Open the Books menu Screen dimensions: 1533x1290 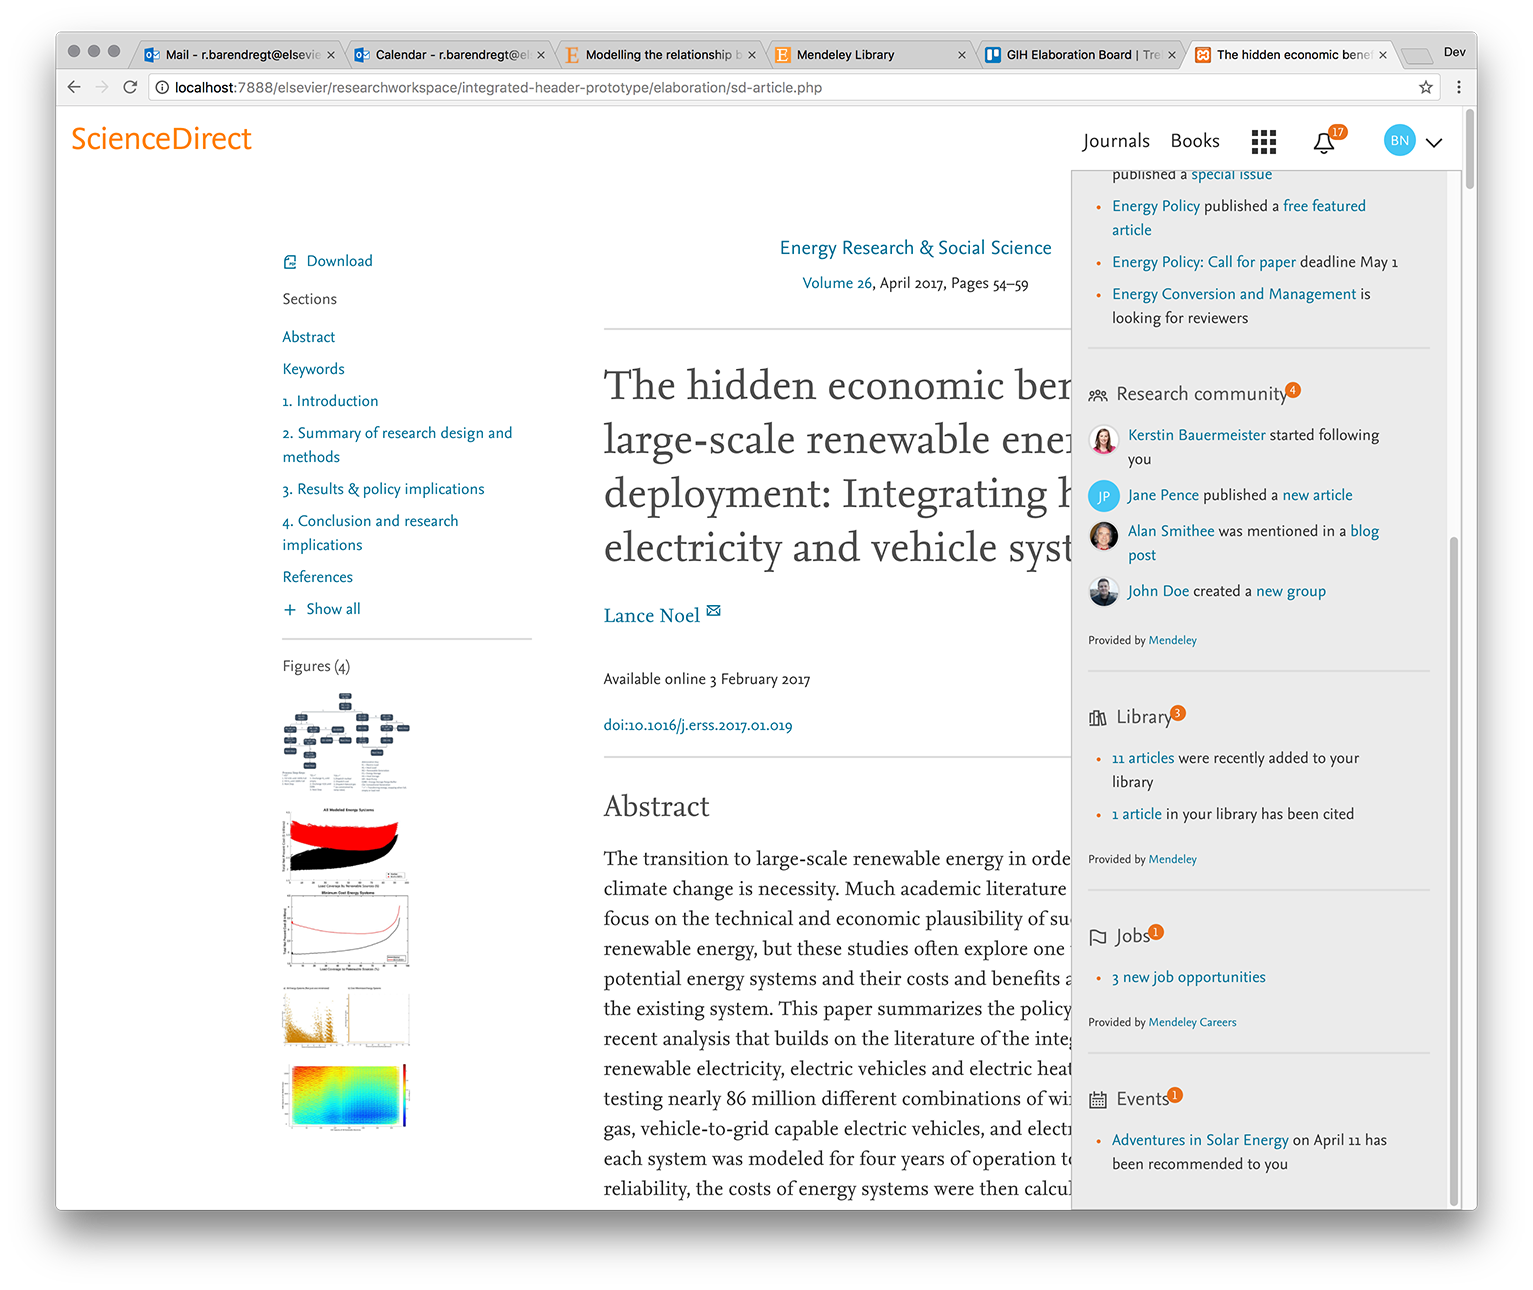(x=1195, y=141)
